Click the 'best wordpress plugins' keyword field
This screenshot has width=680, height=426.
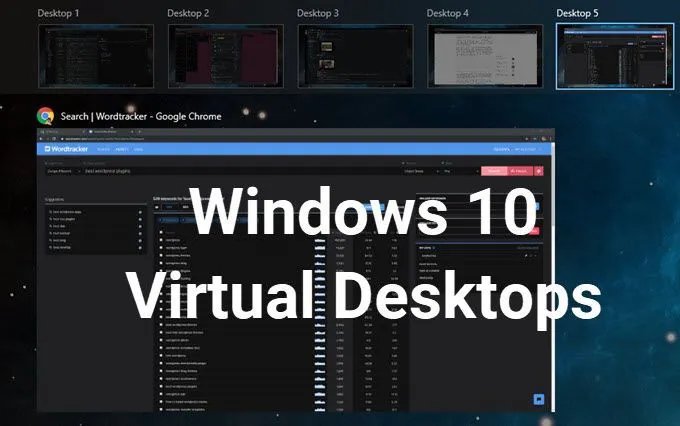coord(241,171)
